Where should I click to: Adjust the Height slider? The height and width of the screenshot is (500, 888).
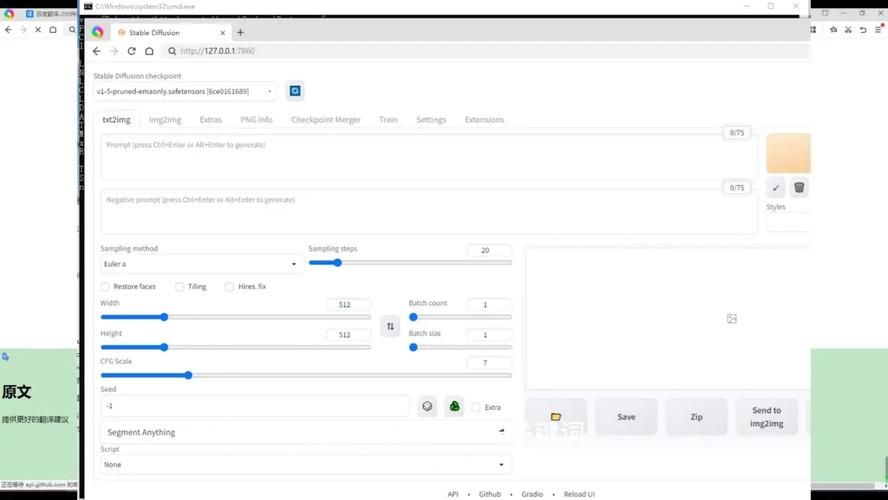click(x=236, y=347)
